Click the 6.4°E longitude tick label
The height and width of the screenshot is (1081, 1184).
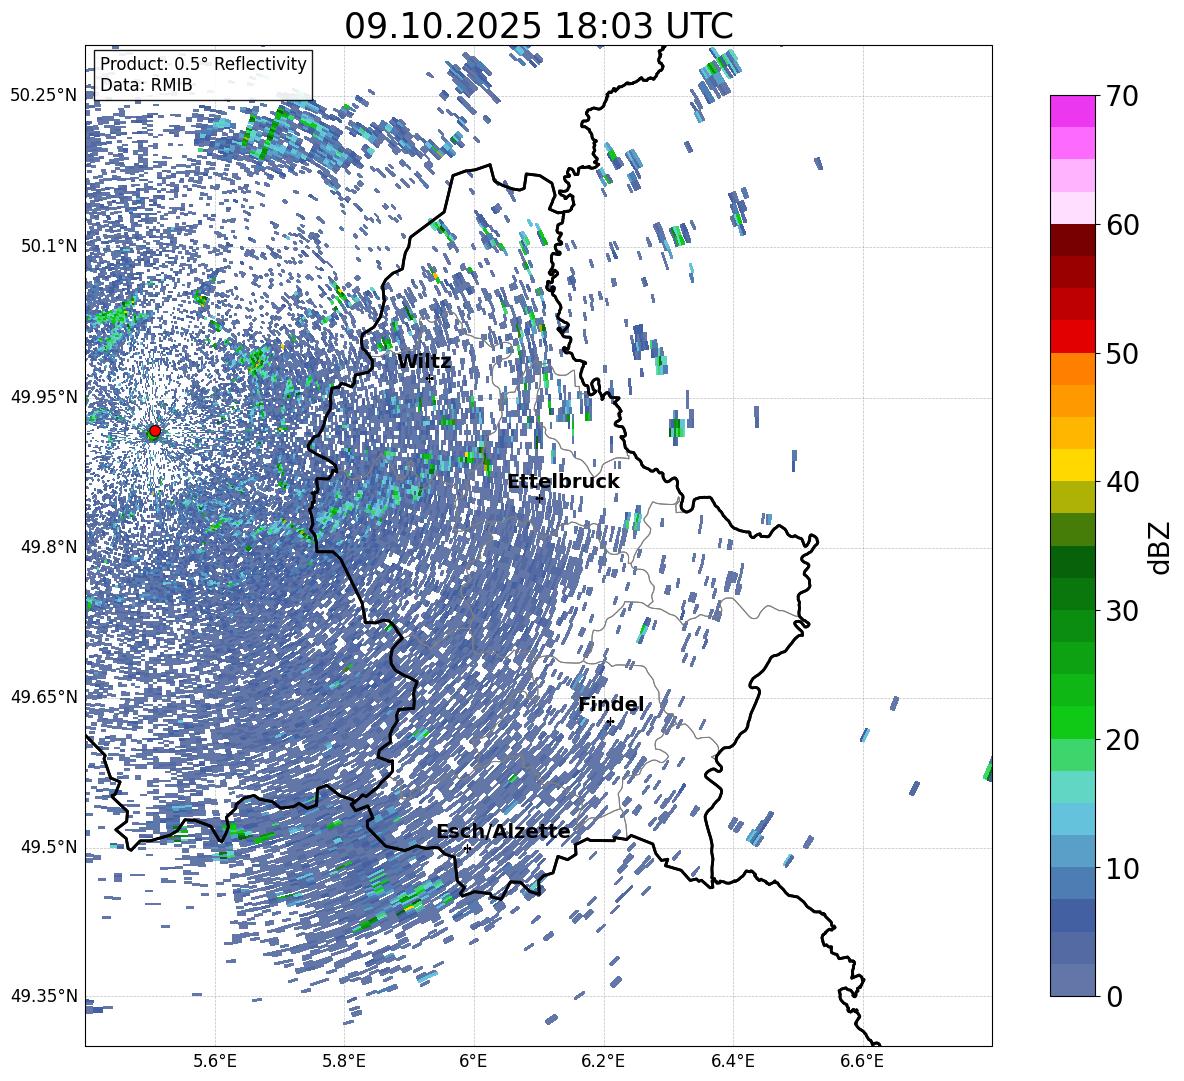coord(732,1061)
